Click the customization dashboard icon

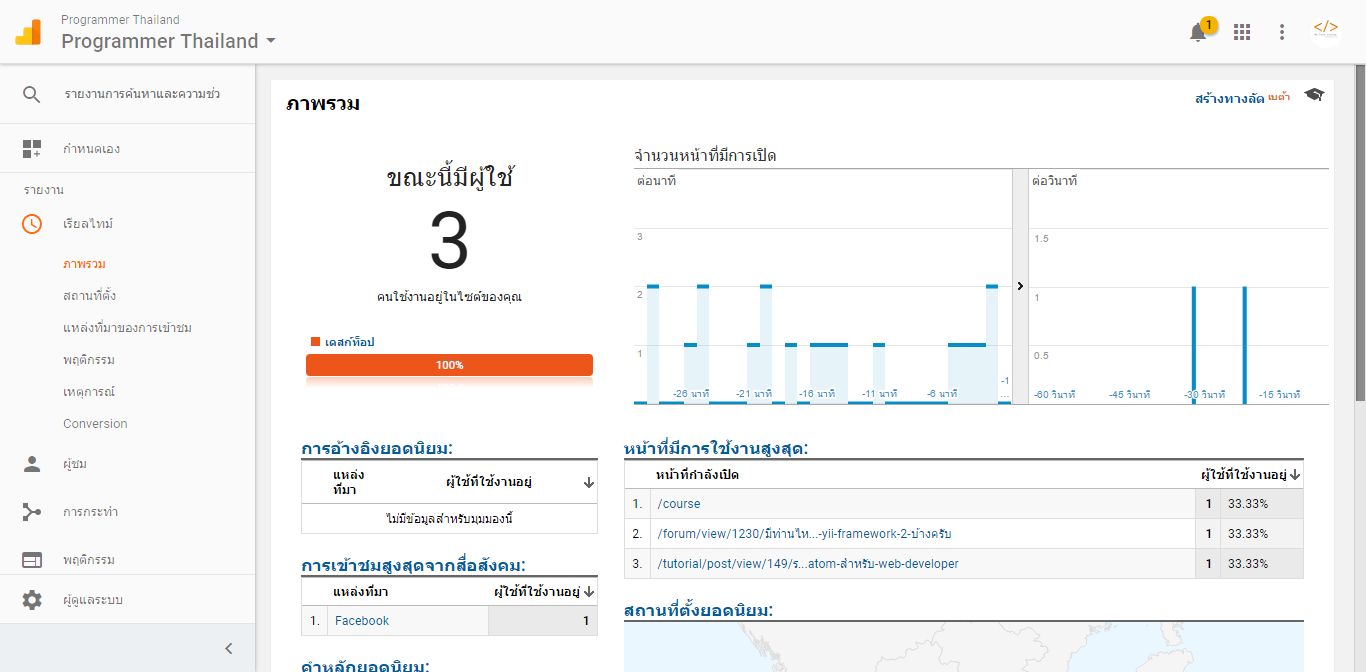(x=32, y=149)
